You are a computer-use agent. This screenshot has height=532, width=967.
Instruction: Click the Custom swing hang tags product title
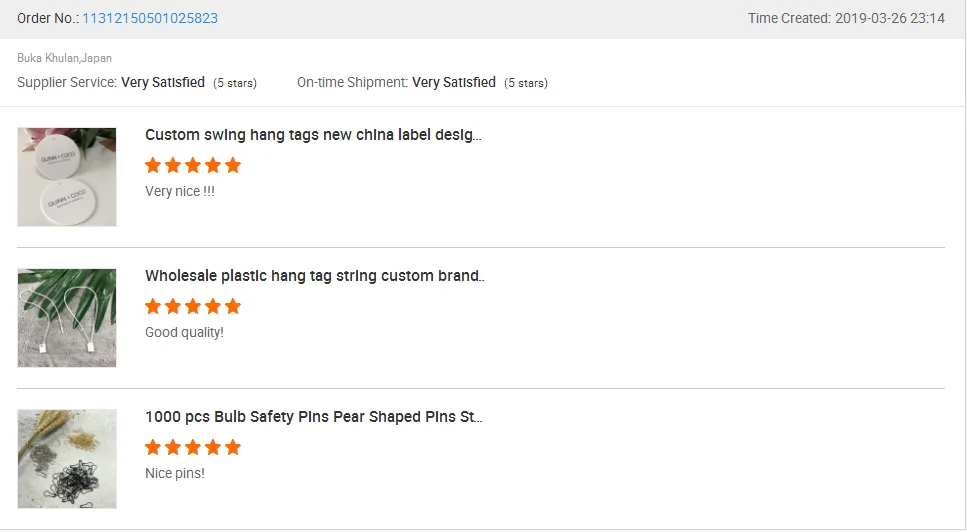[313, 135]
